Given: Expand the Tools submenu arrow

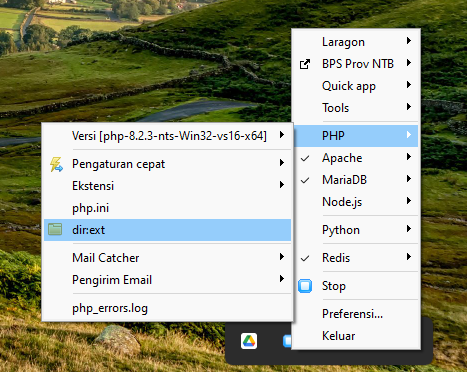Looking at the screenshot, I should point(409,107).
